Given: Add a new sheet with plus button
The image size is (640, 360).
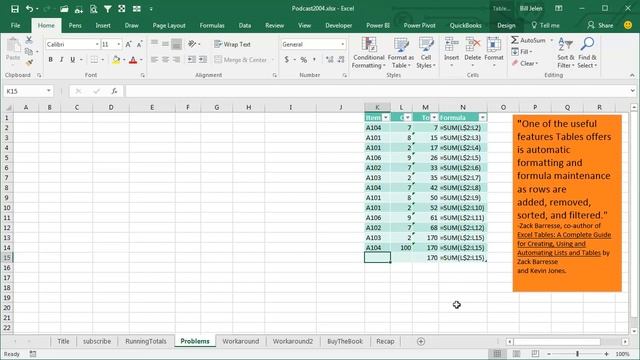Looking at the screenshot, I should tap(421, 341).
